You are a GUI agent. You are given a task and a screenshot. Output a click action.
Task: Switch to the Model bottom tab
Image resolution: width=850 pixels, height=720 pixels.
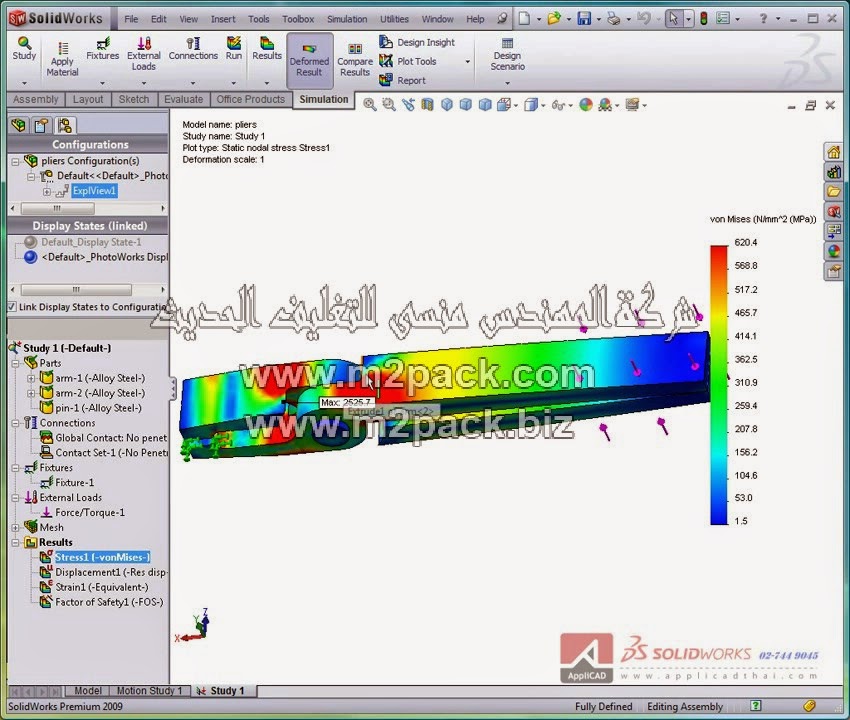point(88,691)
